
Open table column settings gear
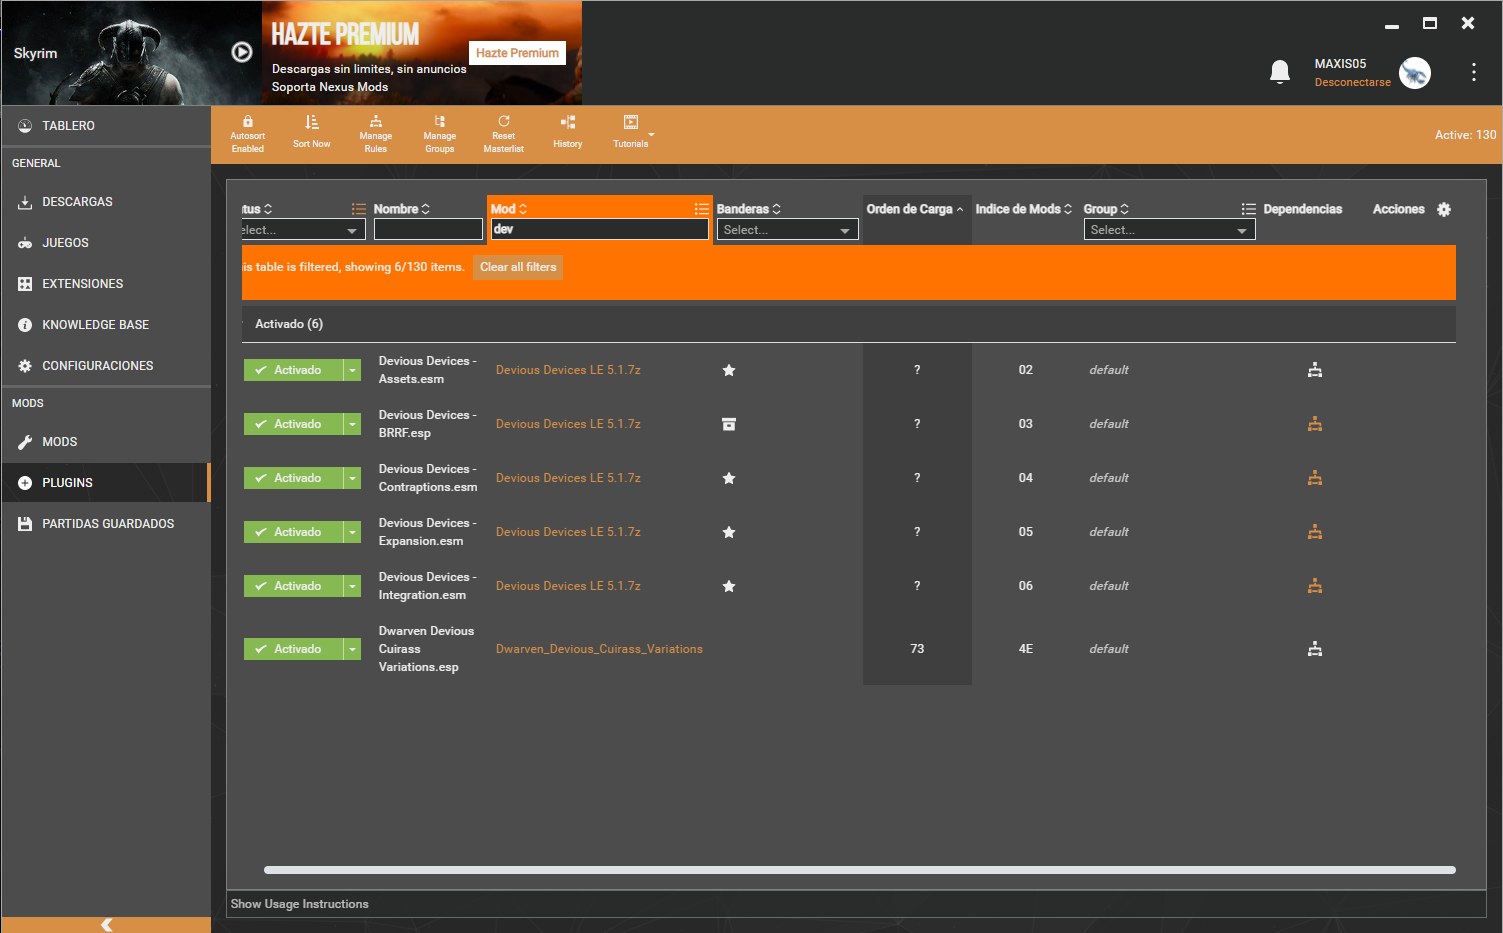coord(1444,209)
